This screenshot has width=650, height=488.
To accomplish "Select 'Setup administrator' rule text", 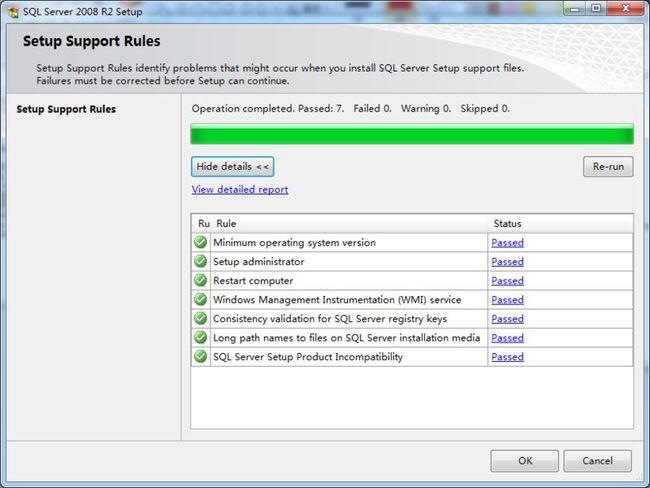I will [x=259, y=262].
